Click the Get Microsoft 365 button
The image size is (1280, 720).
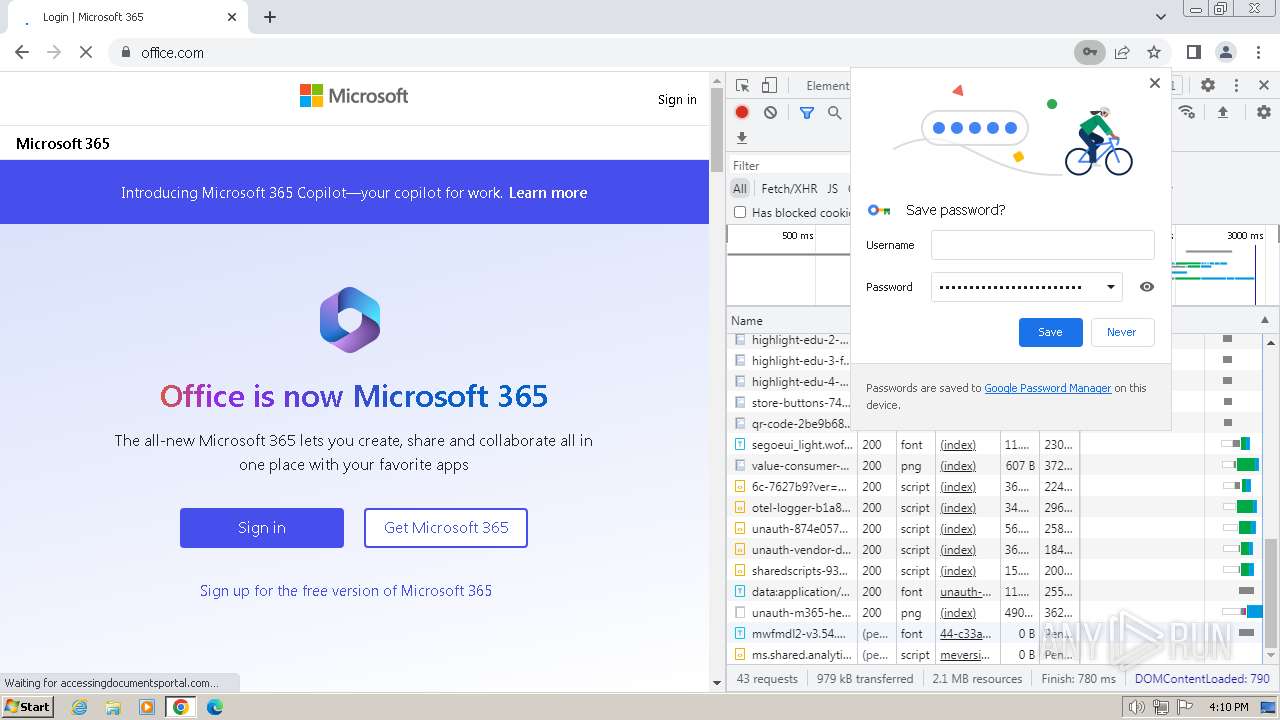coord(446,528)
